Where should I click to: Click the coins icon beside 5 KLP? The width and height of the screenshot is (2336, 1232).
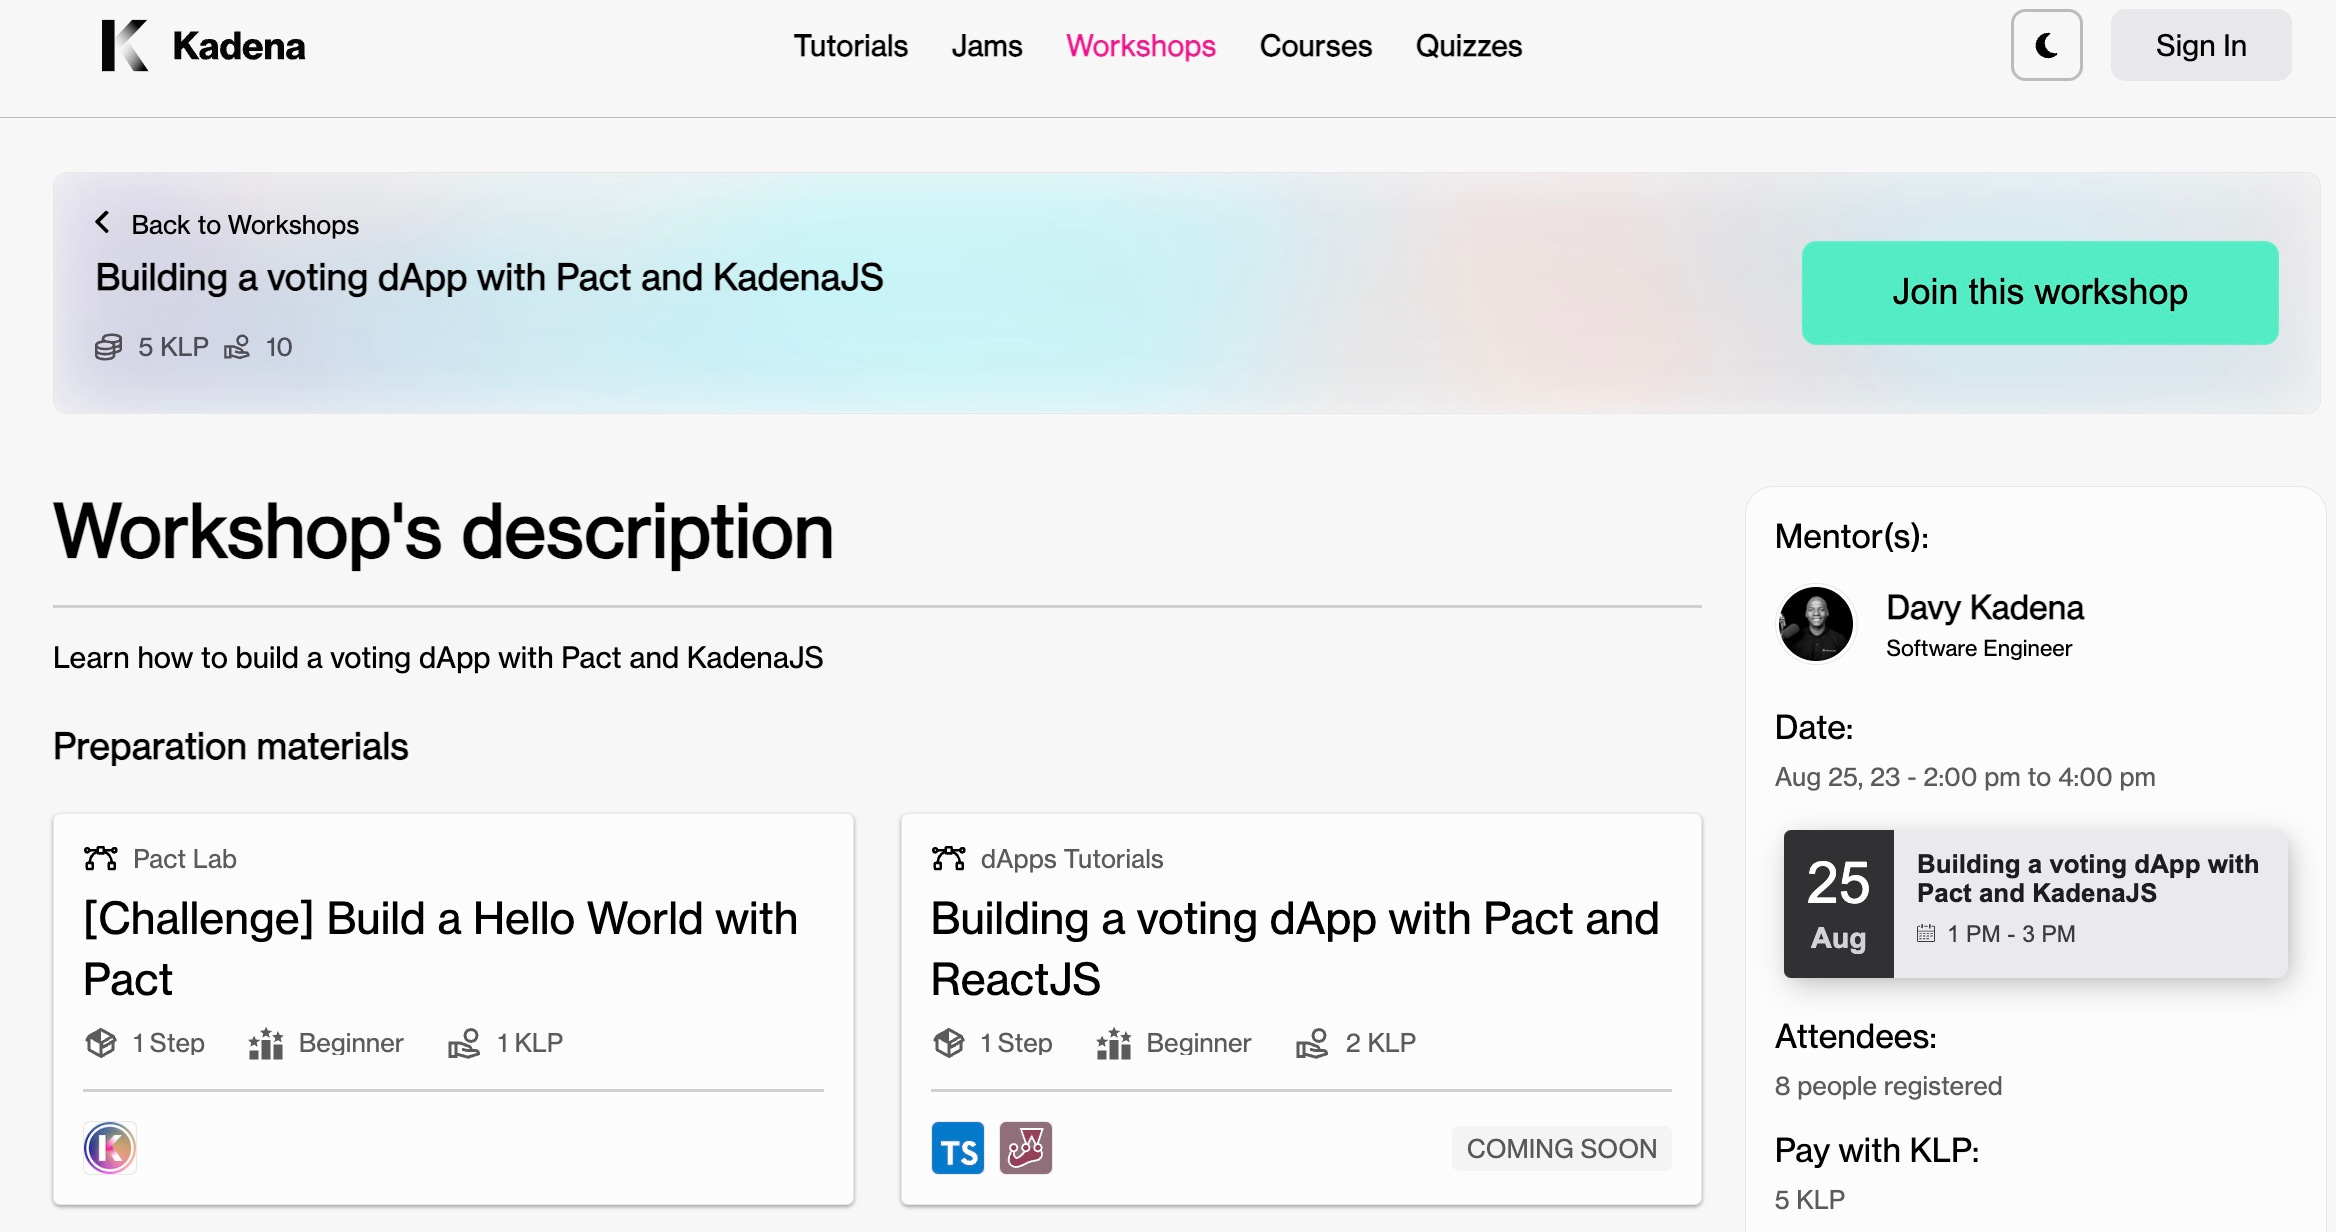tap(108, 347)
